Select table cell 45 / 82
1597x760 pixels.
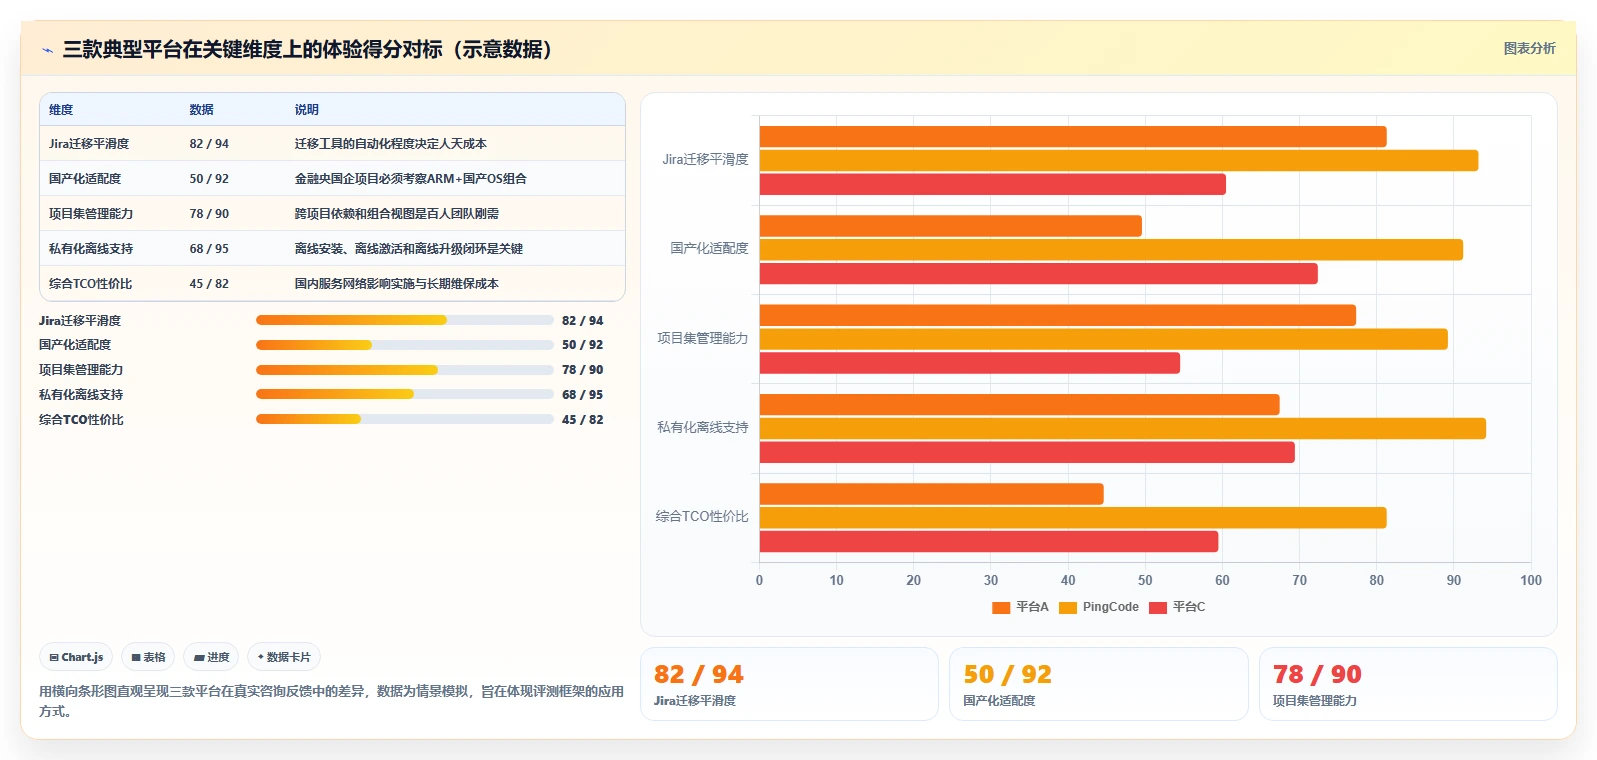pos(209,284)
